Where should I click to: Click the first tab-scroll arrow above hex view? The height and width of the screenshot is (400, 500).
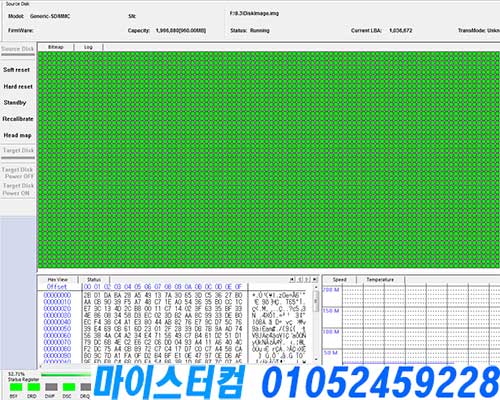(292, 279)
